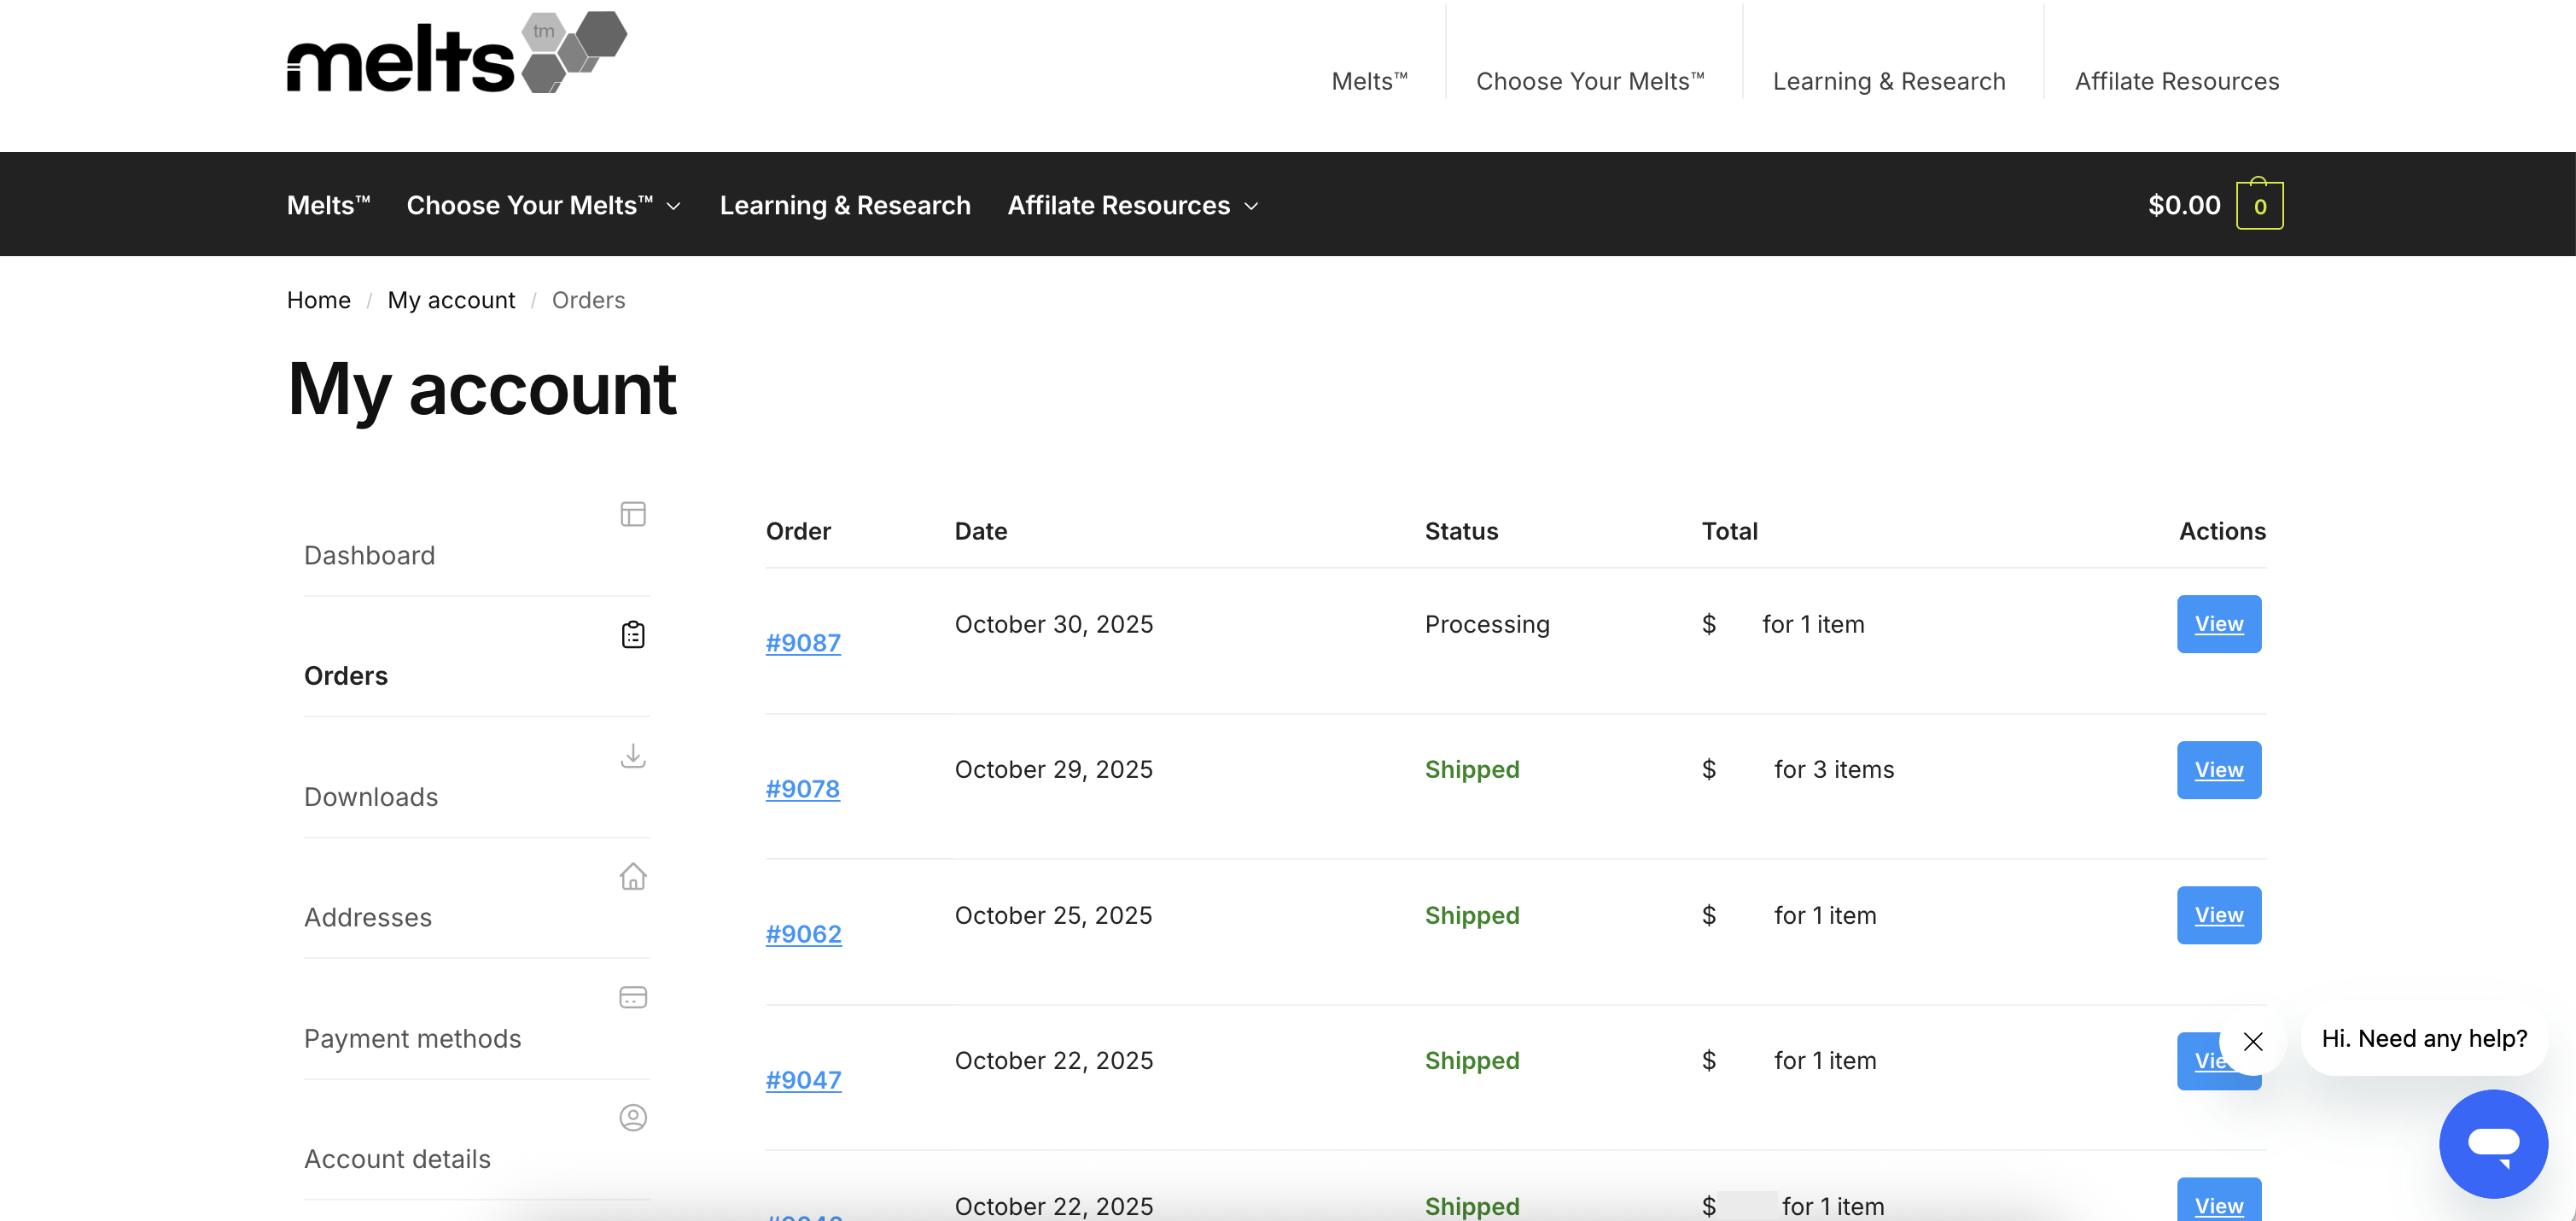Open order link #9062
The height and width of the screenshot is (1221, 2576).
[x=803, y=934]
